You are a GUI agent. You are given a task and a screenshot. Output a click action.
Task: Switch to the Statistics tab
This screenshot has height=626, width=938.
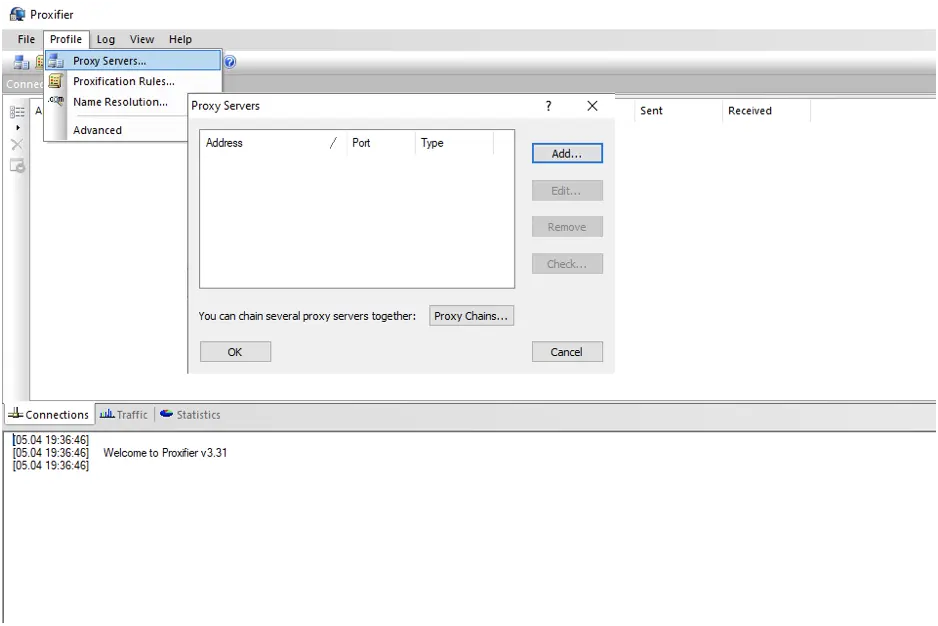(190, 414)
